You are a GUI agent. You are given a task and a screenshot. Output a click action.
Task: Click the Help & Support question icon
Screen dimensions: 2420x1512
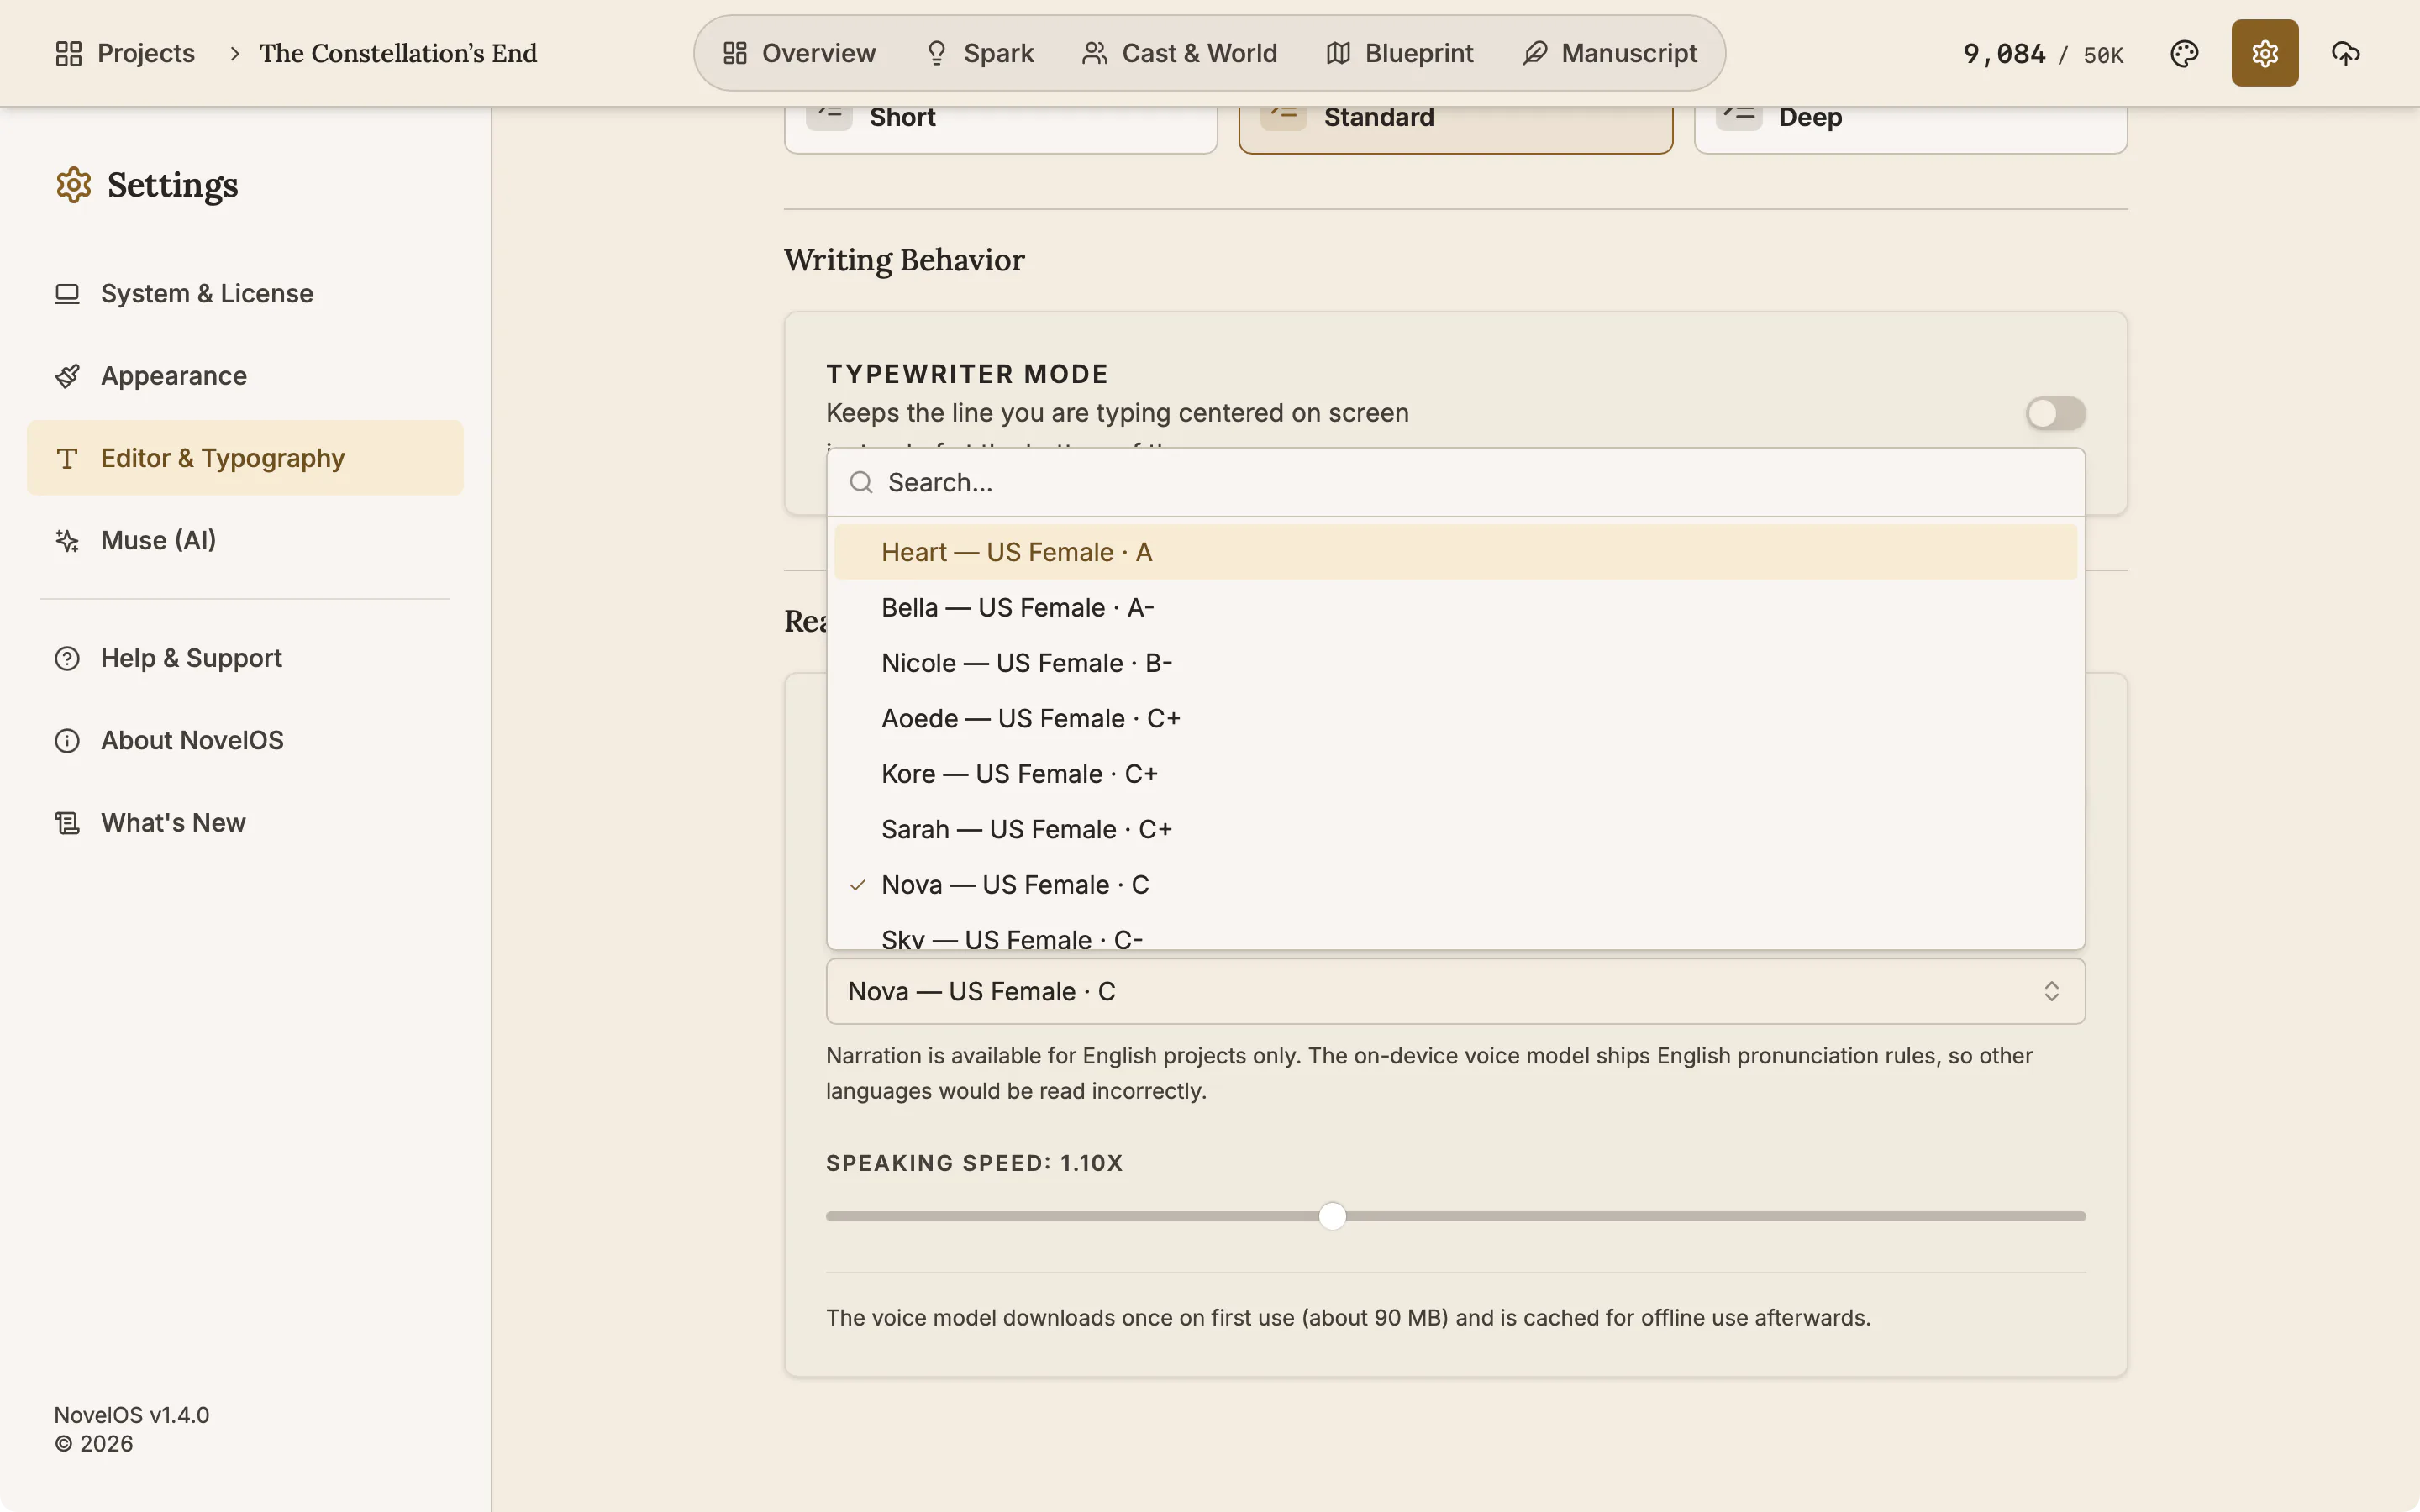coord(67,659)
